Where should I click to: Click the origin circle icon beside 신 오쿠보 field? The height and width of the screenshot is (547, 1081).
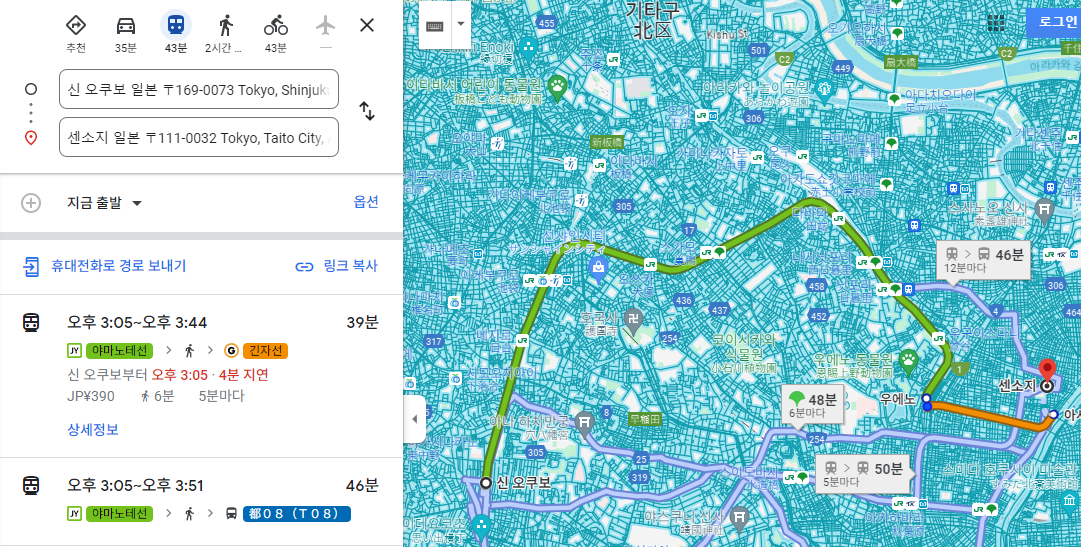(30, 89)
